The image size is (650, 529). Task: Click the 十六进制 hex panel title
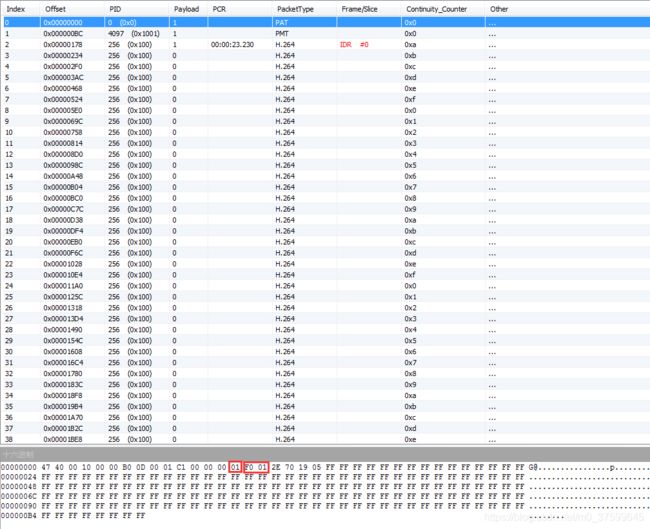pos(18,453)
